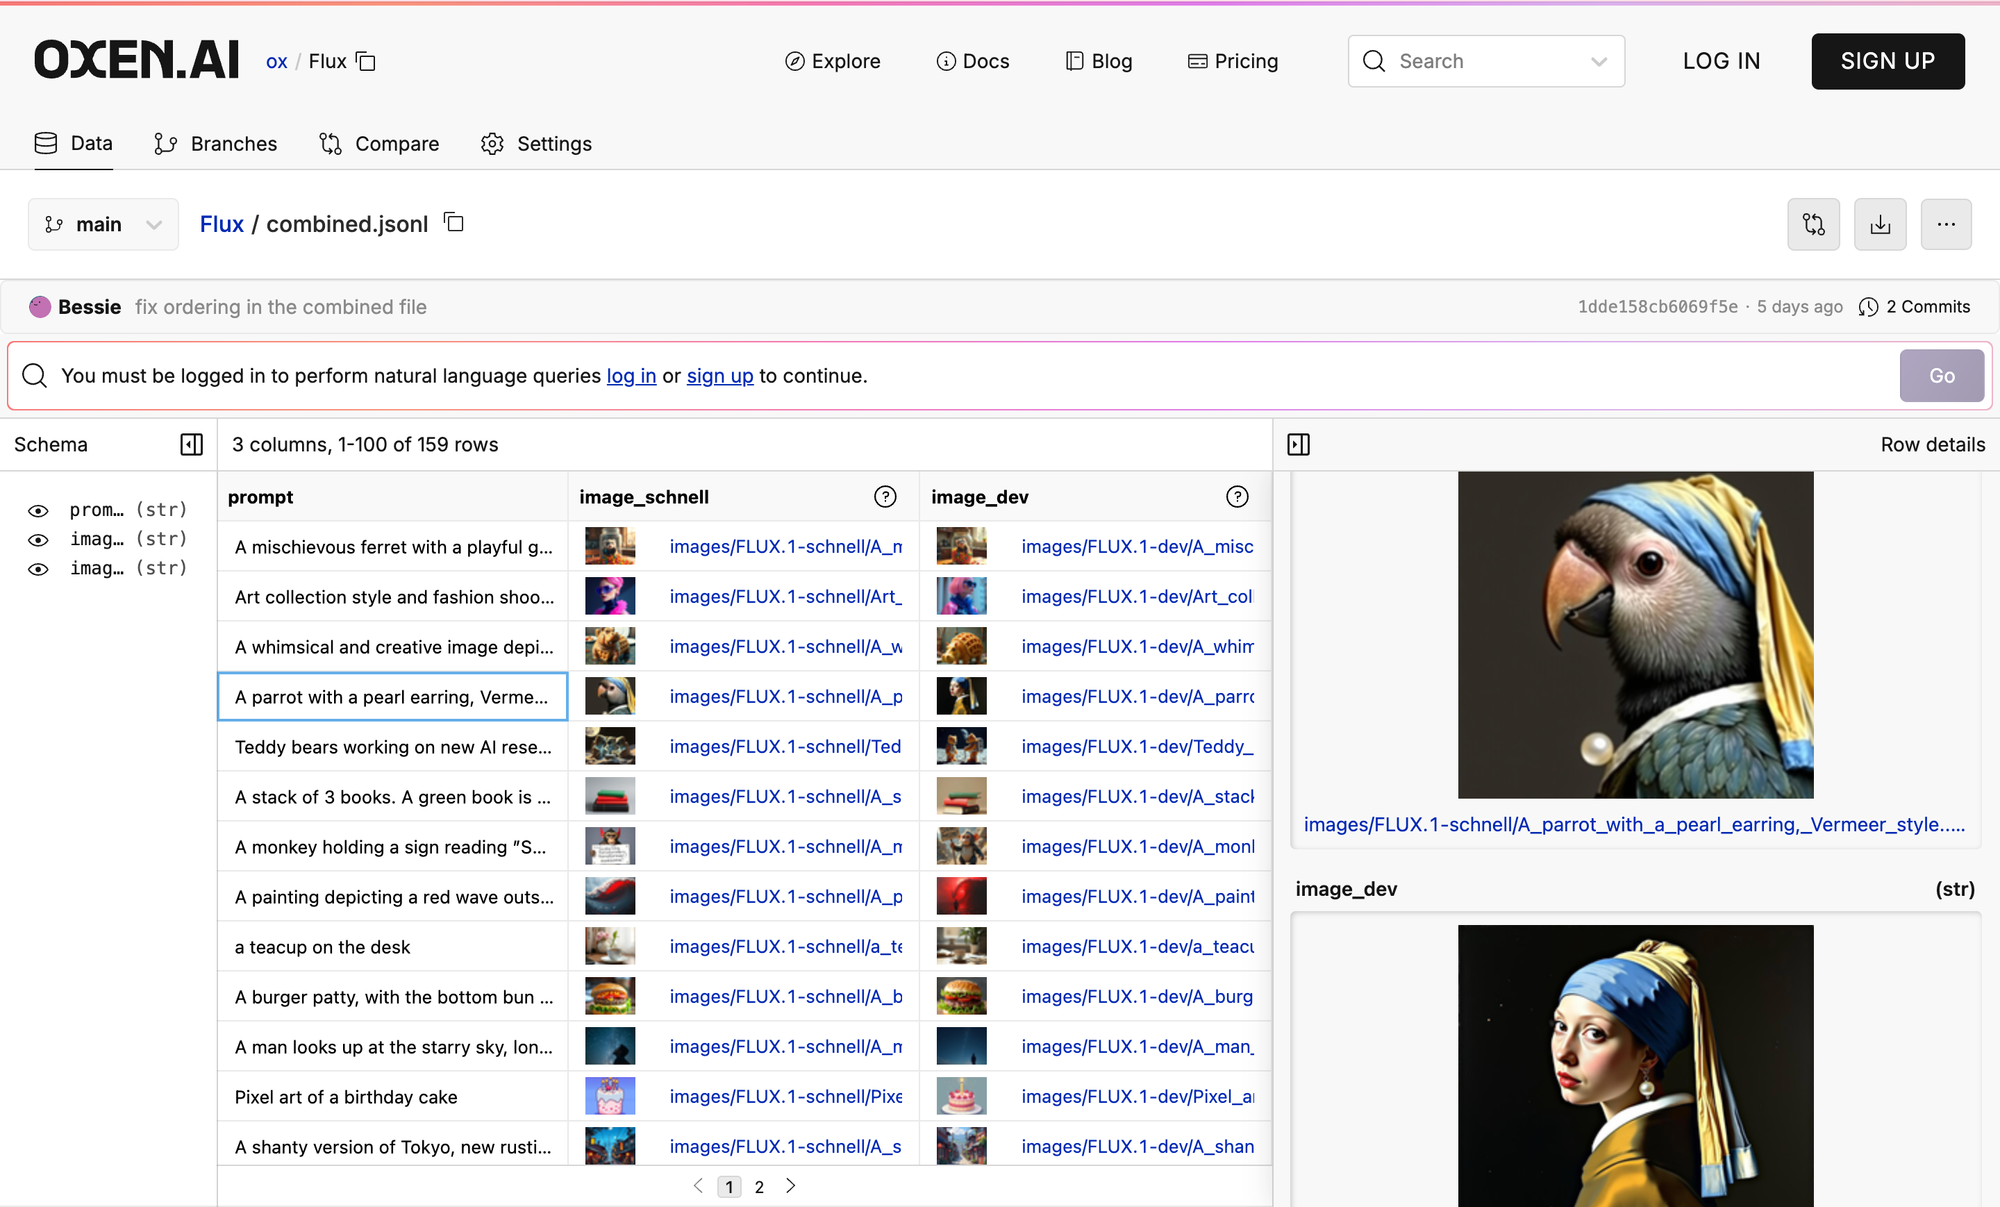Click the download file icon button
The image size is (2000, 1207).
pyautogui.click(x=1880, y=224)
